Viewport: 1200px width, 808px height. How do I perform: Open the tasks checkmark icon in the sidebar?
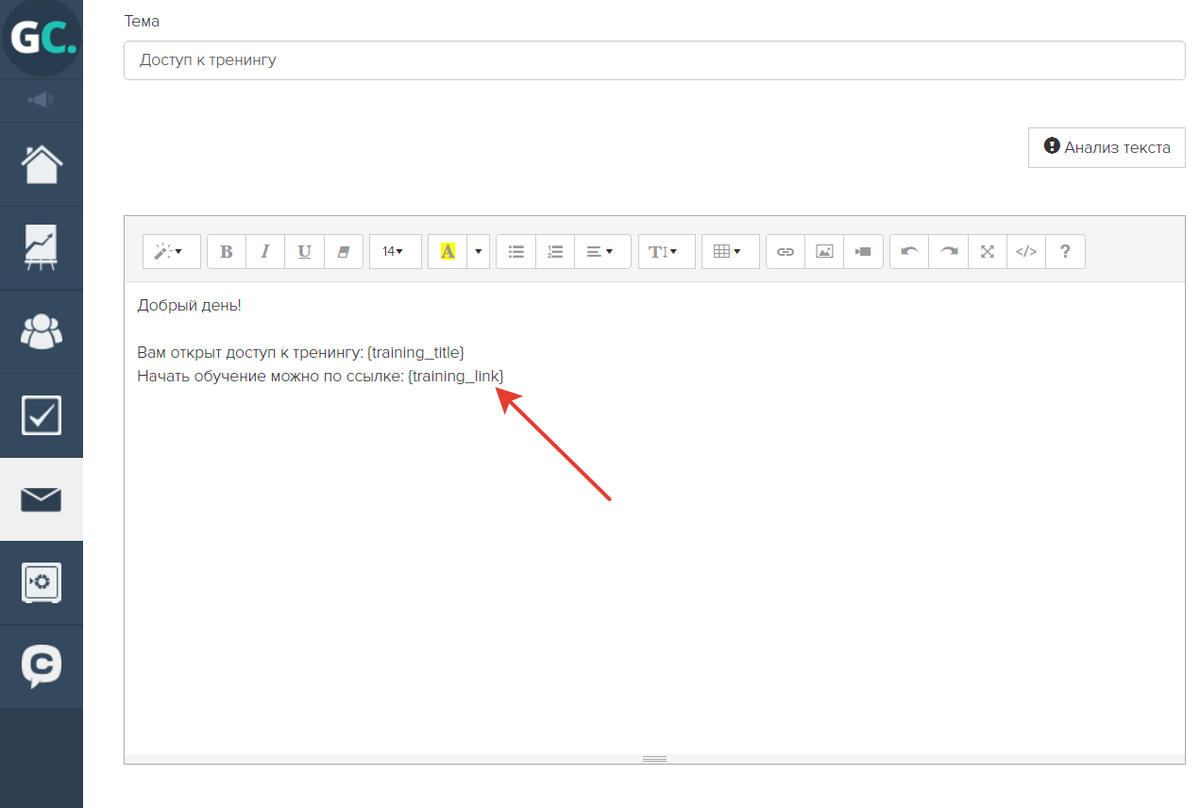pyautogui.click(x=41, y=416)
